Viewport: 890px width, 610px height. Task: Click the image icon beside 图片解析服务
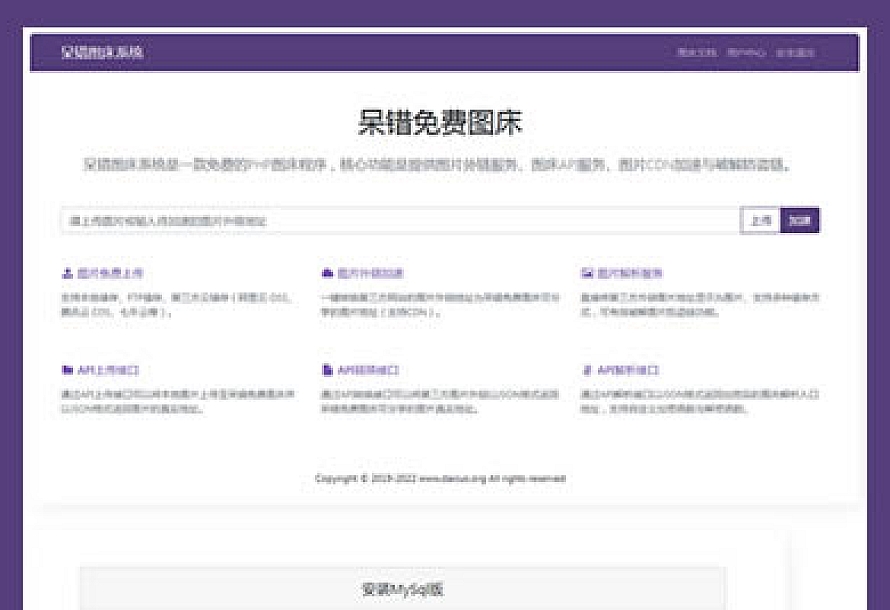[587, 273]
